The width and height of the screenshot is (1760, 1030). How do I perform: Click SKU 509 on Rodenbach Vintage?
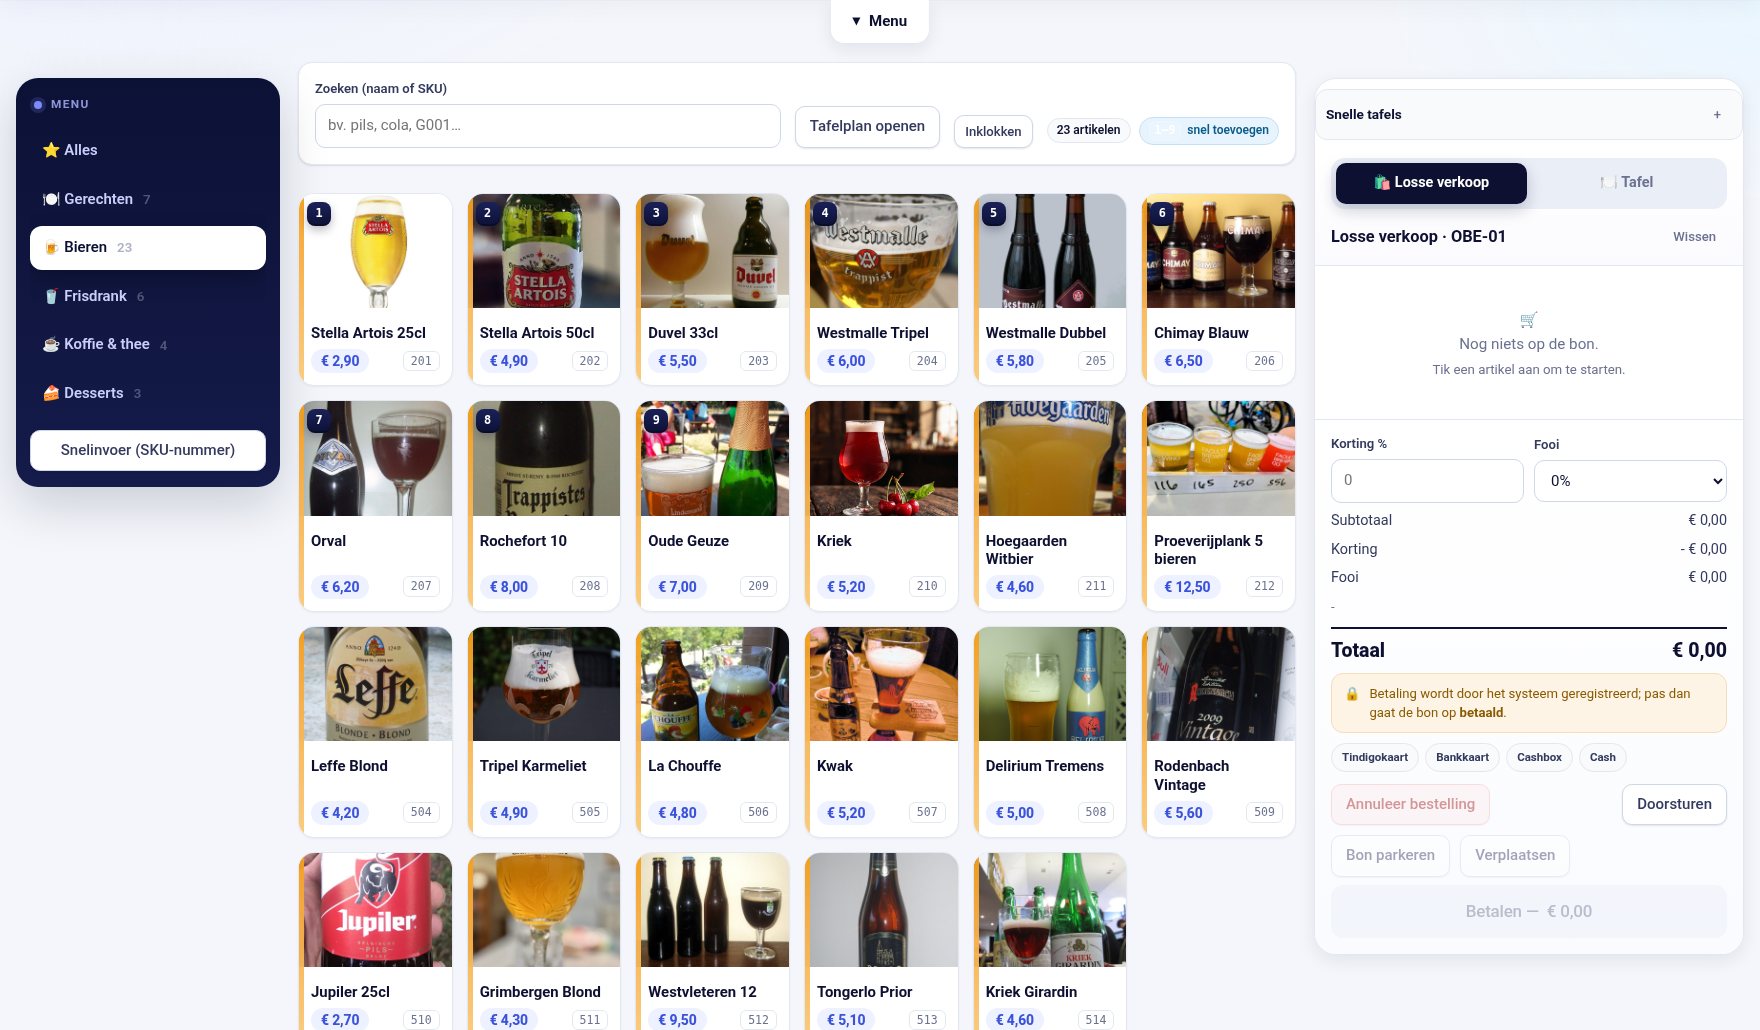tap(1264, 812)
